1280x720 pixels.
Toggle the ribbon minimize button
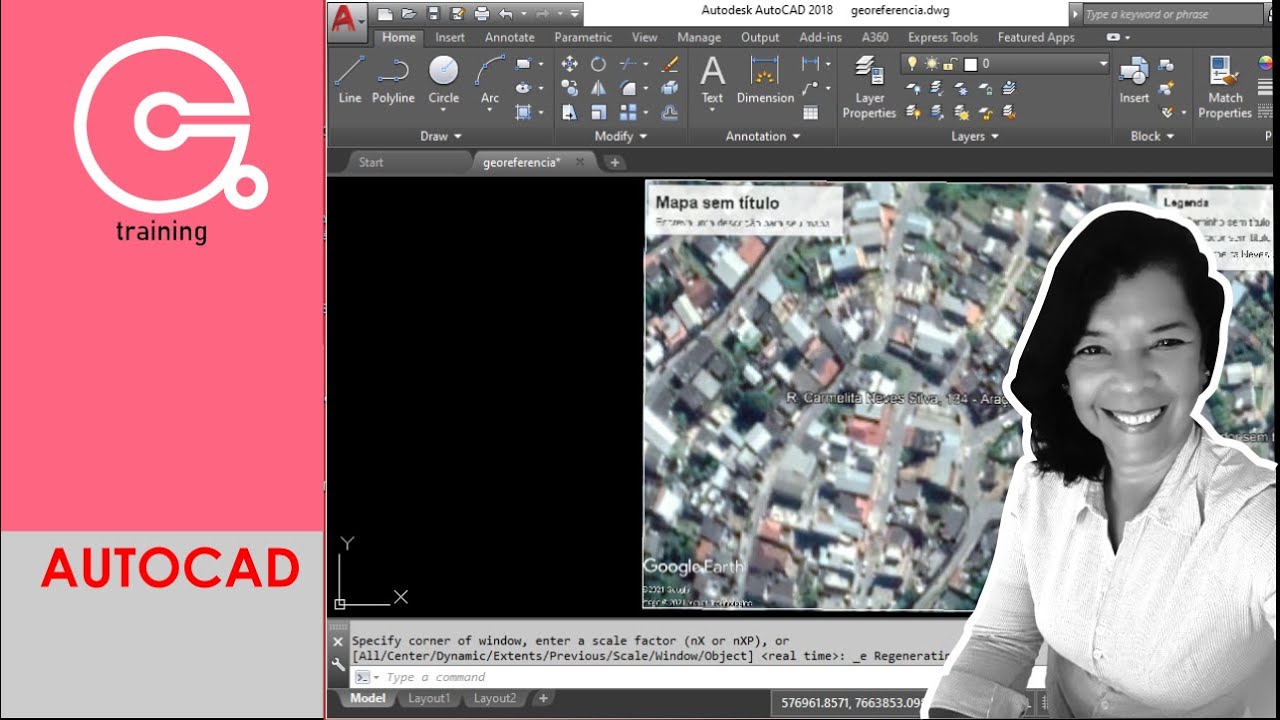tap(1112, 37)
